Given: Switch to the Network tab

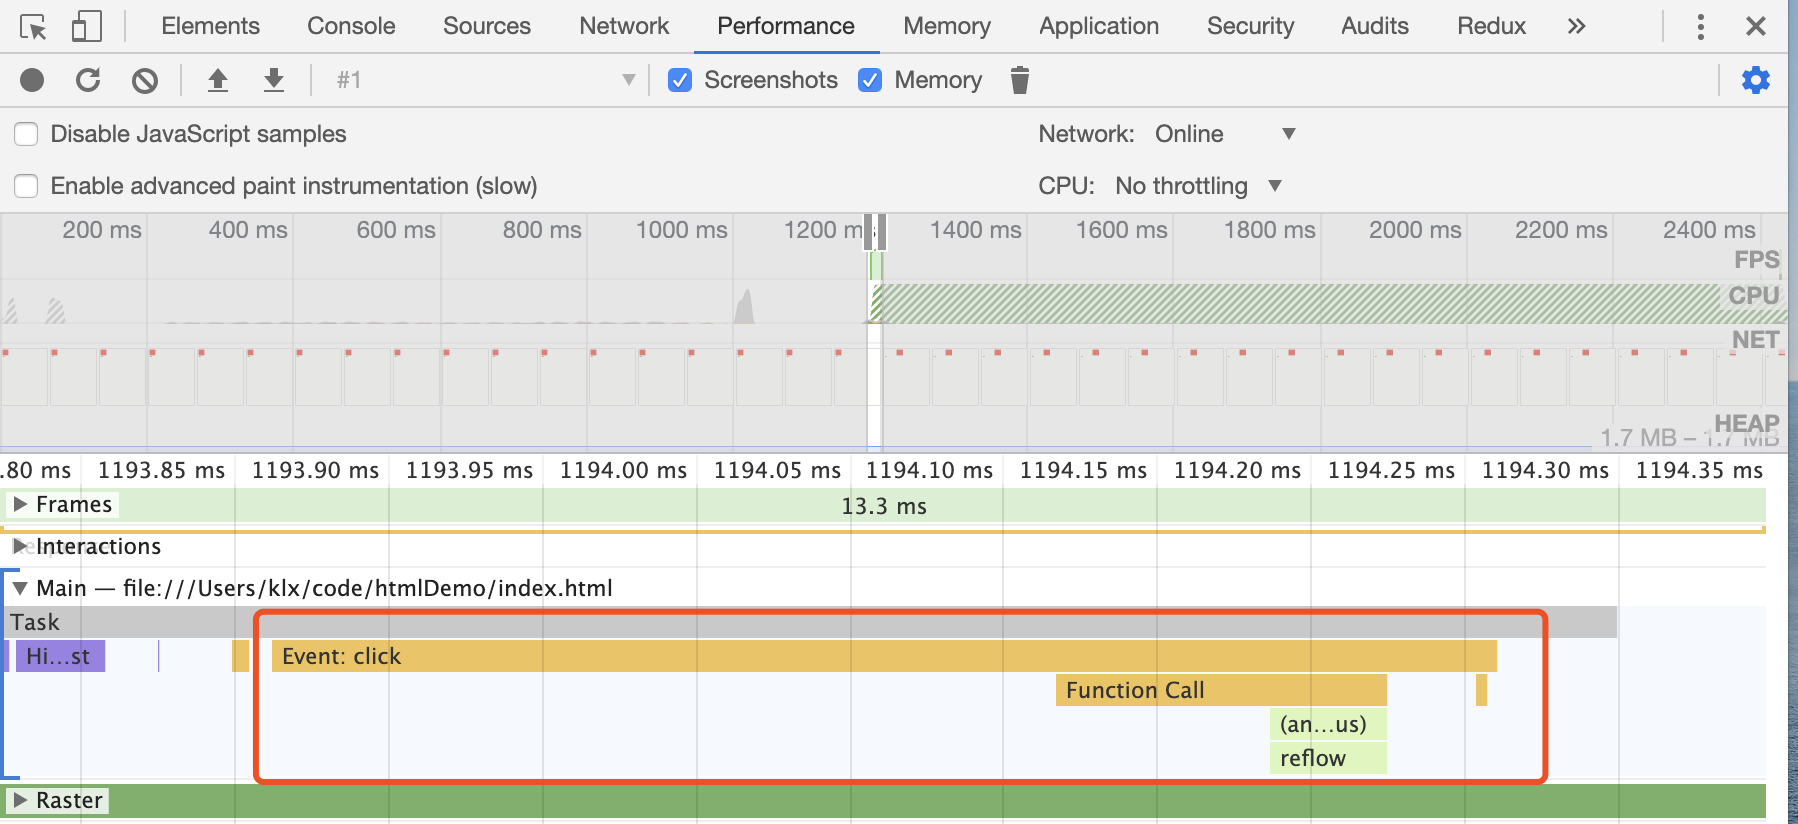Looking at the screenshot, I should click(624, 26).
